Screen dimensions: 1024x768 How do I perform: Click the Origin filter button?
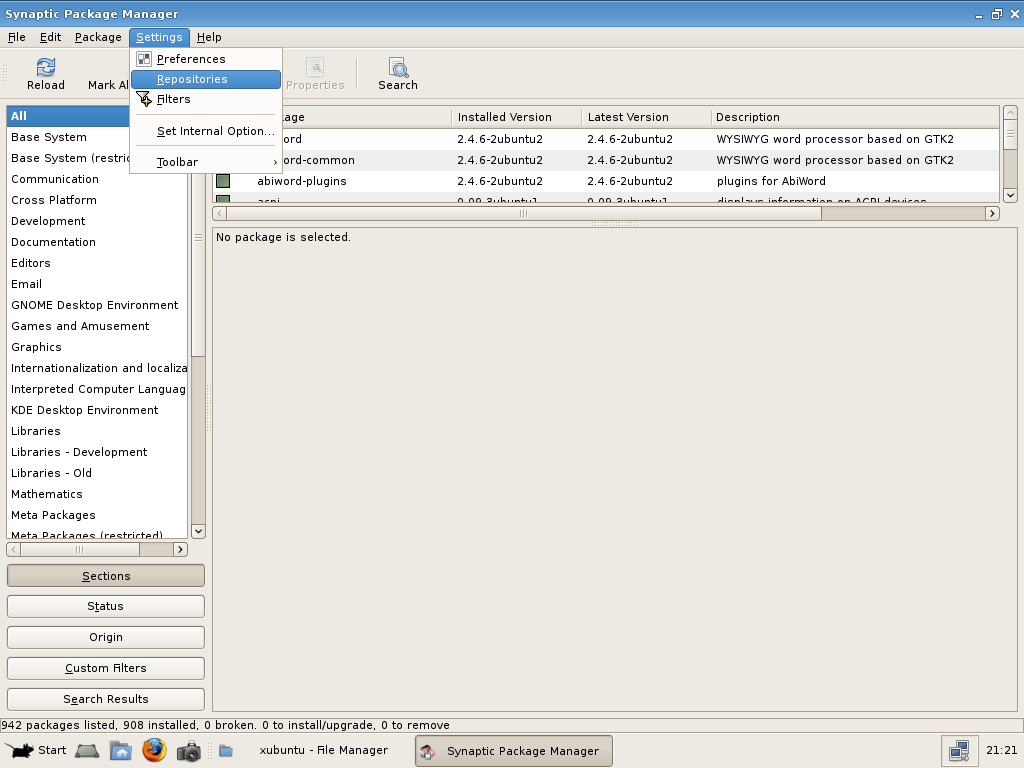pyautogui.click(x=106, y=637)
